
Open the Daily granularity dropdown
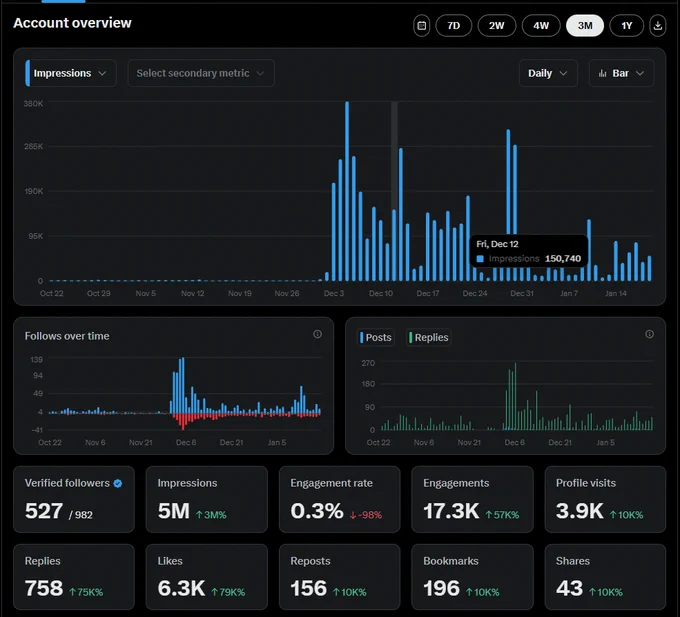click(548, 73)
